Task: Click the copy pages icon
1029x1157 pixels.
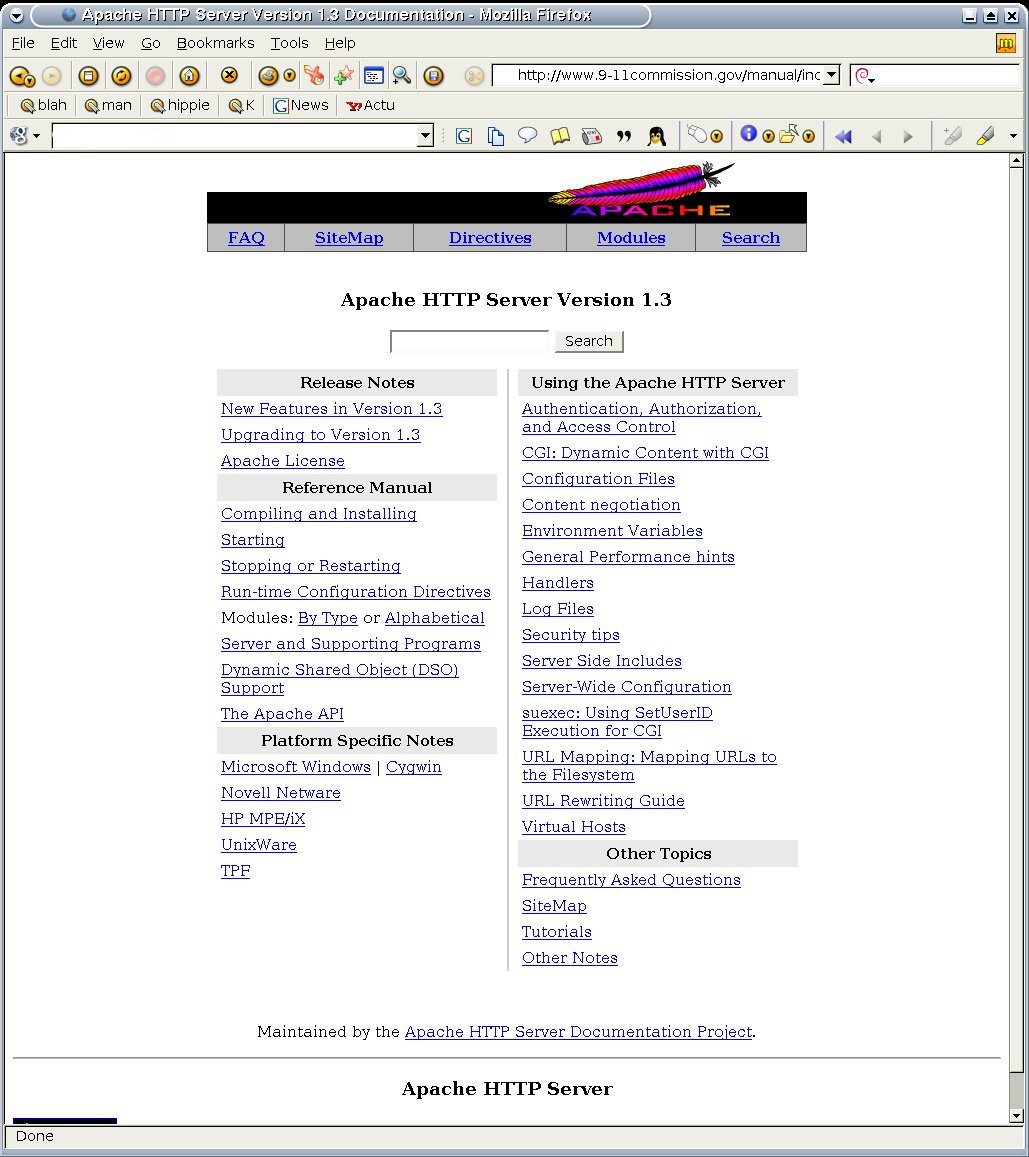Action: (x=496, y=136)
